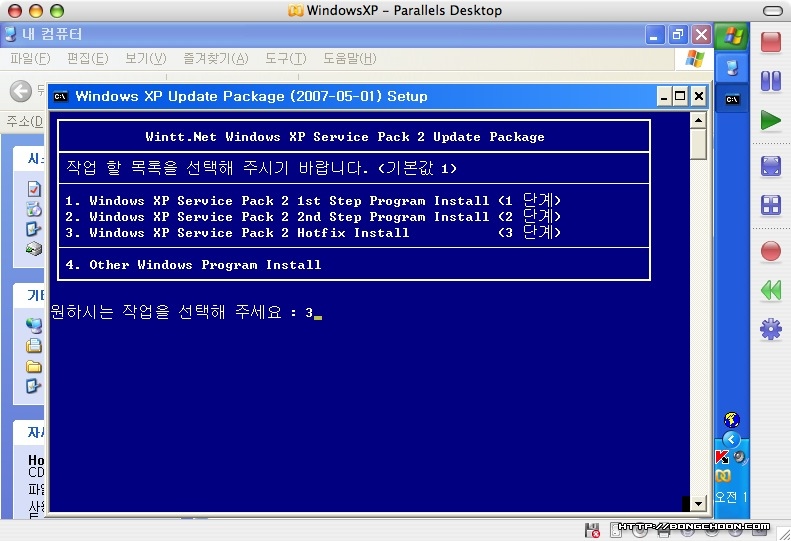Image resolution: width=791 pixels, height=541 pixels.
Task: Open the 파일(F) menu
Action: 30,59
